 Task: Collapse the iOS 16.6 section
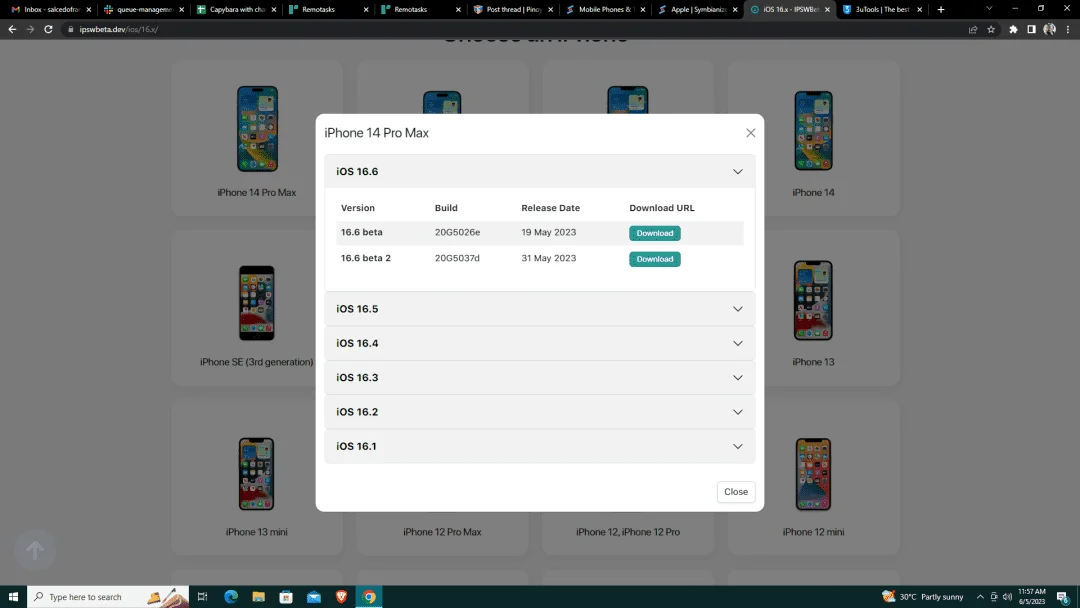(x=539, y=171)
